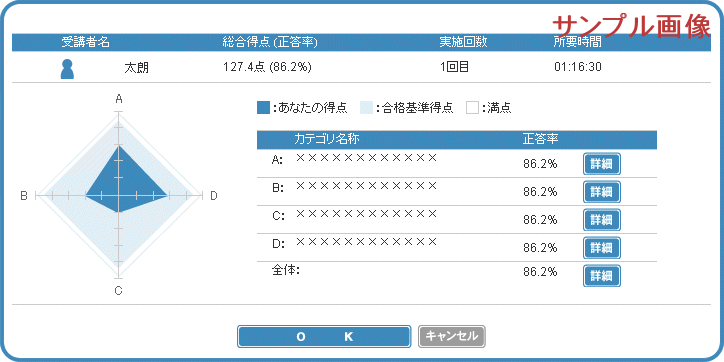The image size is (724, 362).
Task: Click the 合格基準得点 light blue legend swatch
Action: click(x=366, y=108)
